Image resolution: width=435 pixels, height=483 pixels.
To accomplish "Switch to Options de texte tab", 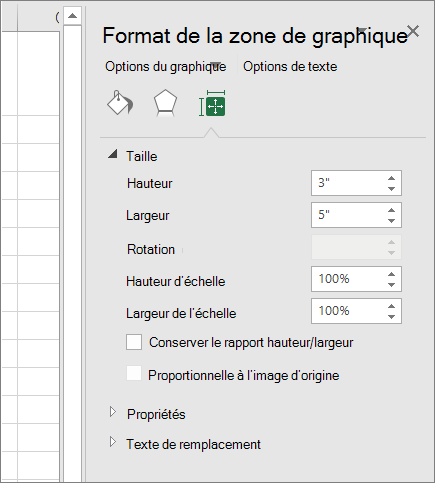I will (x=290, y=67).
